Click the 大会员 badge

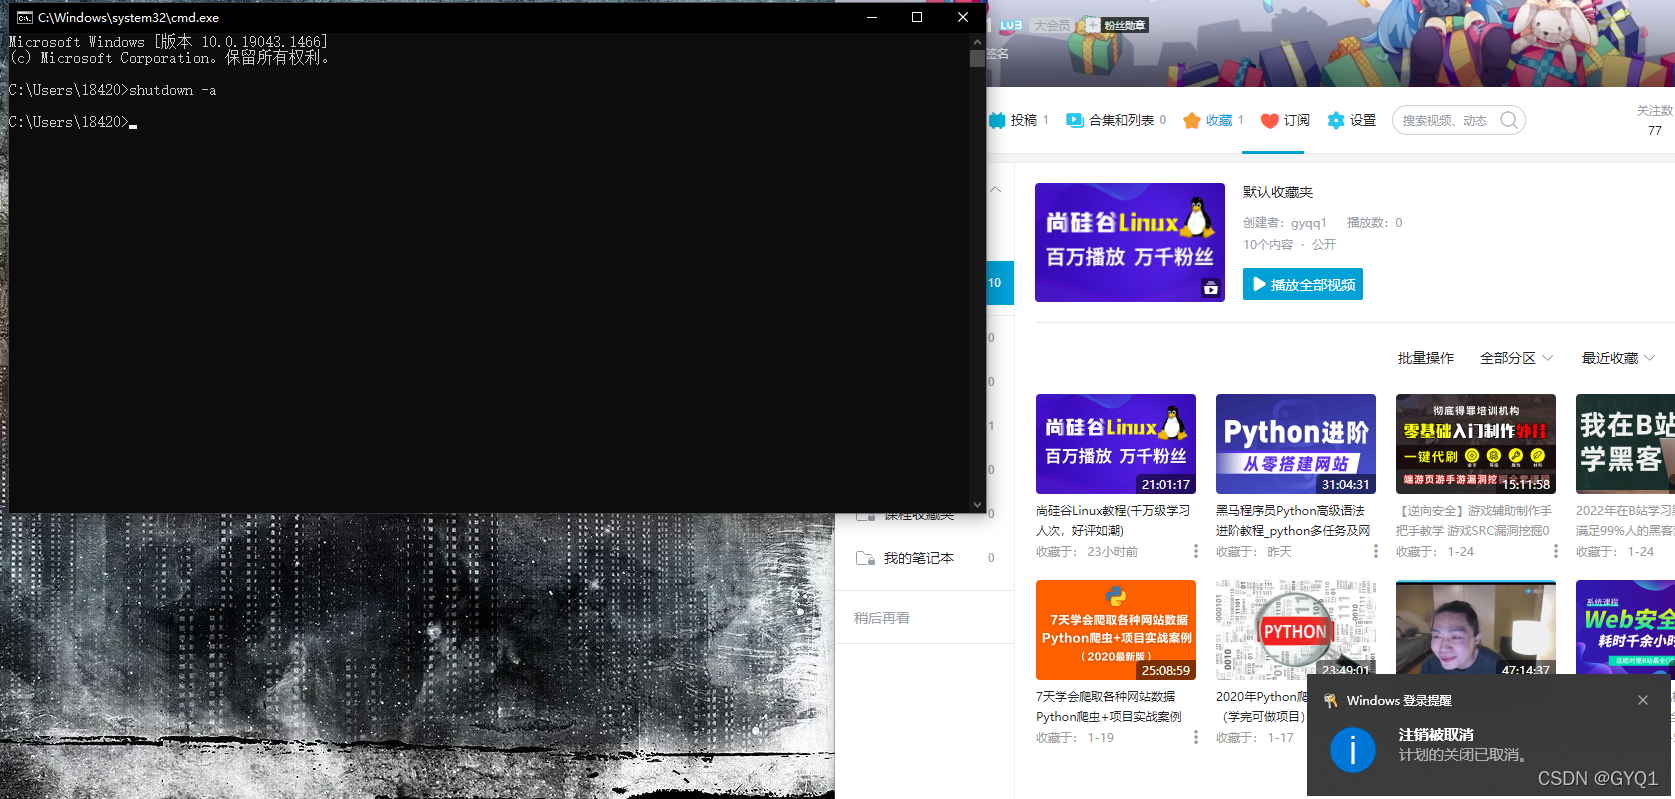1051,25
